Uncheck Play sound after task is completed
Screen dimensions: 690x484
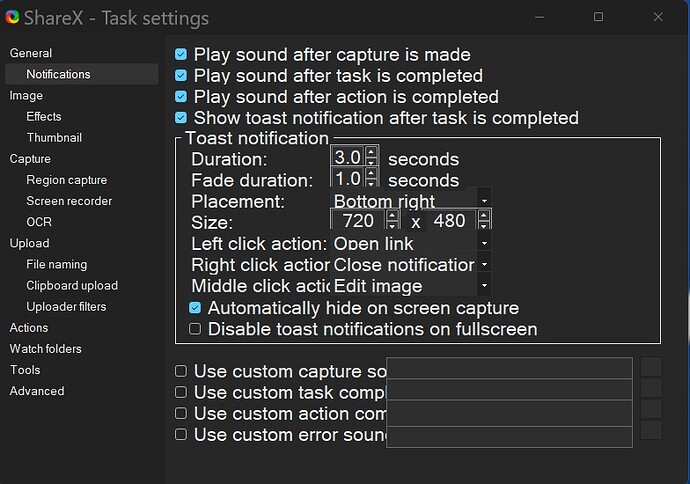pyautogui.click(x=181, y=75)
